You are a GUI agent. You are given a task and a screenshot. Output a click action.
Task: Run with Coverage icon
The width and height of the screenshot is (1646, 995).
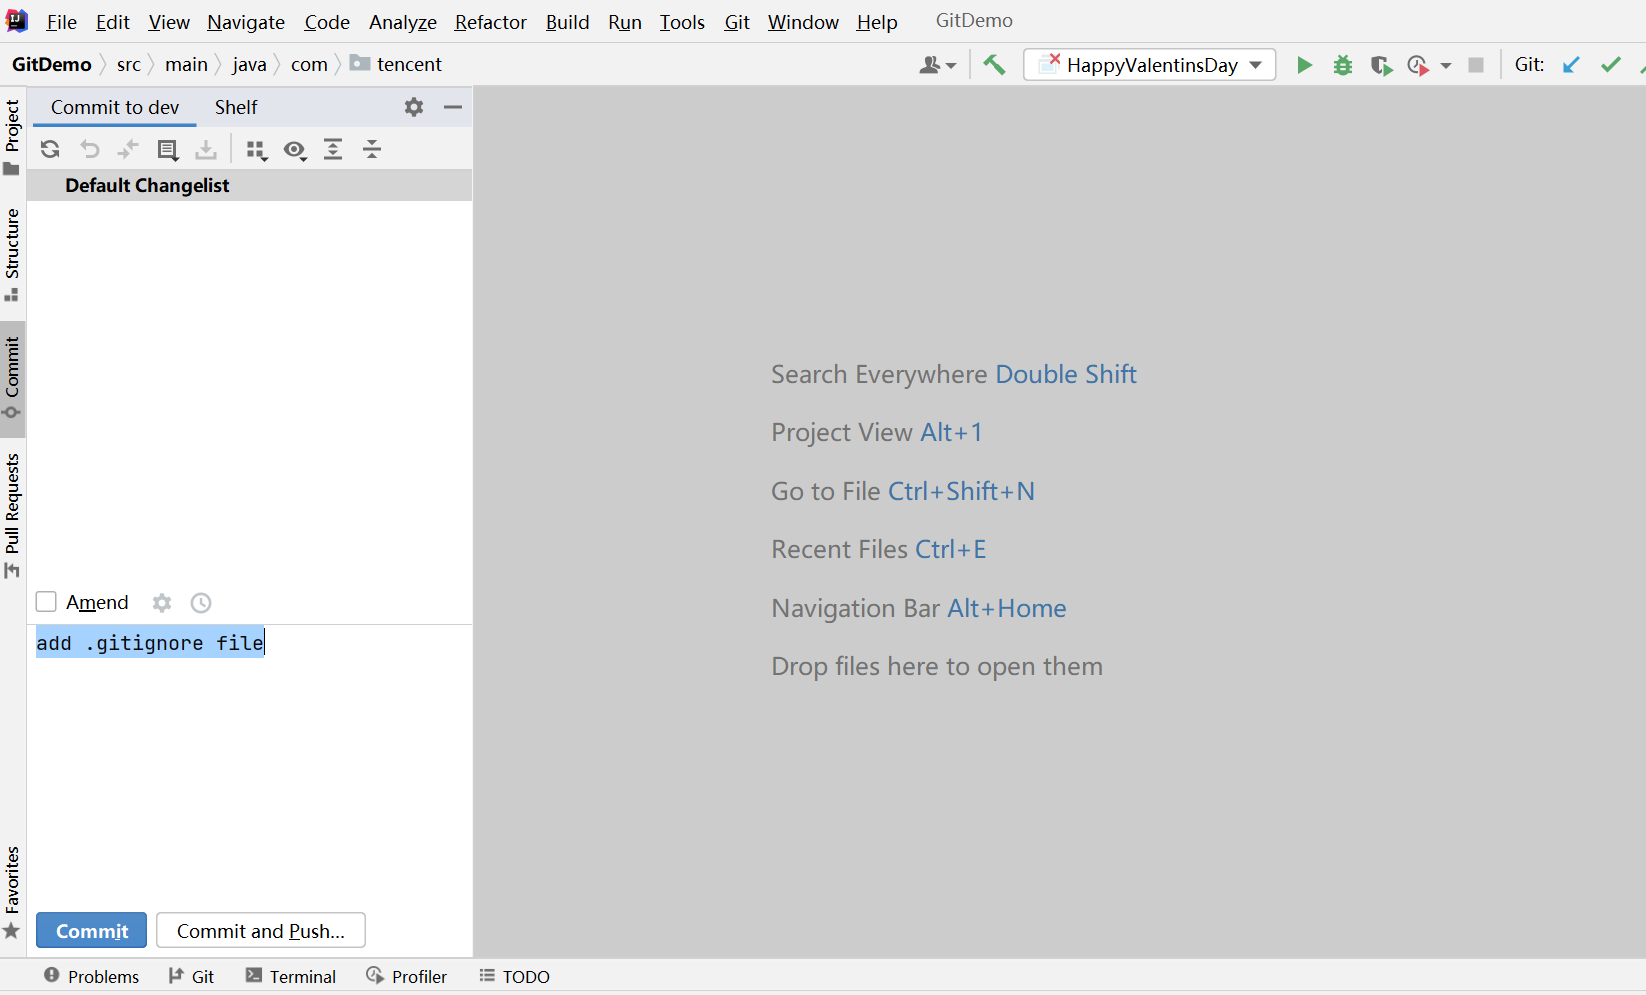(x=1381, y=65)
